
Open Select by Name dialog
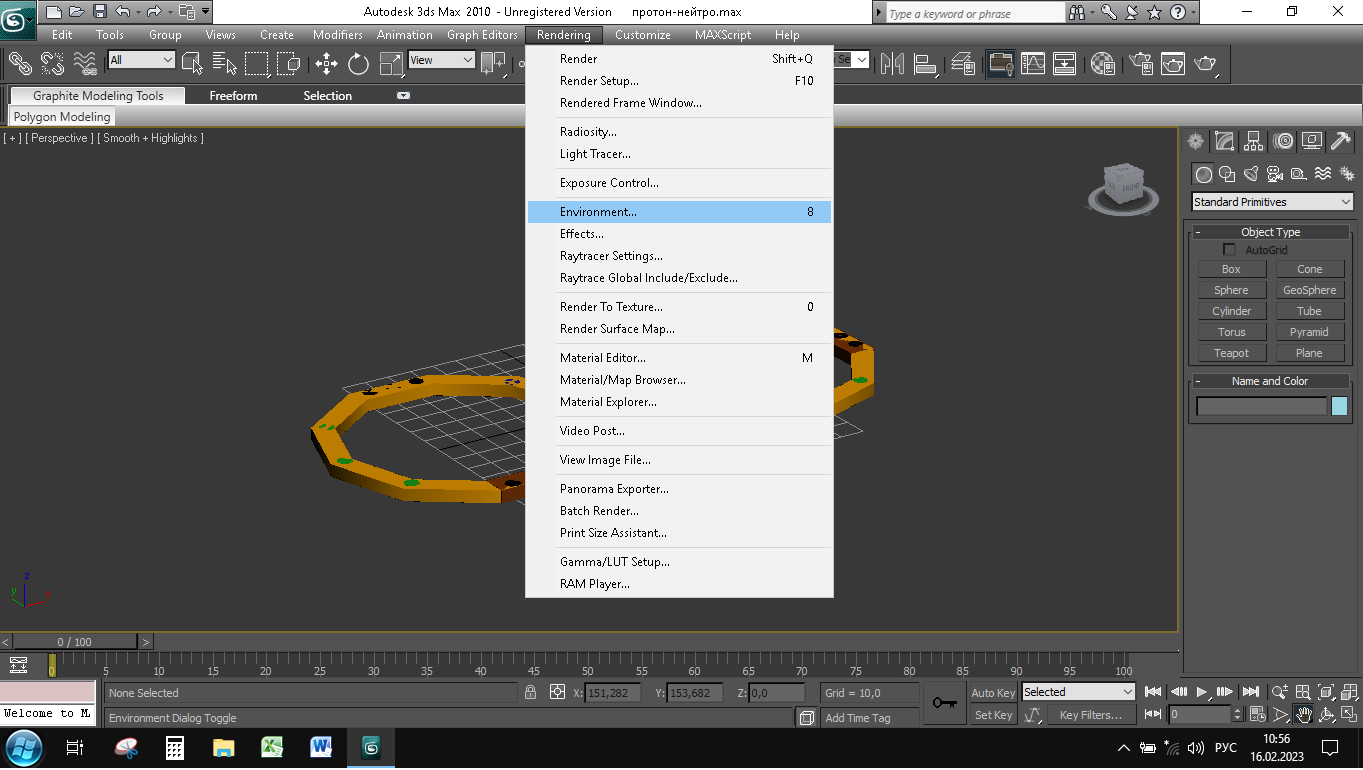point(225,63)
